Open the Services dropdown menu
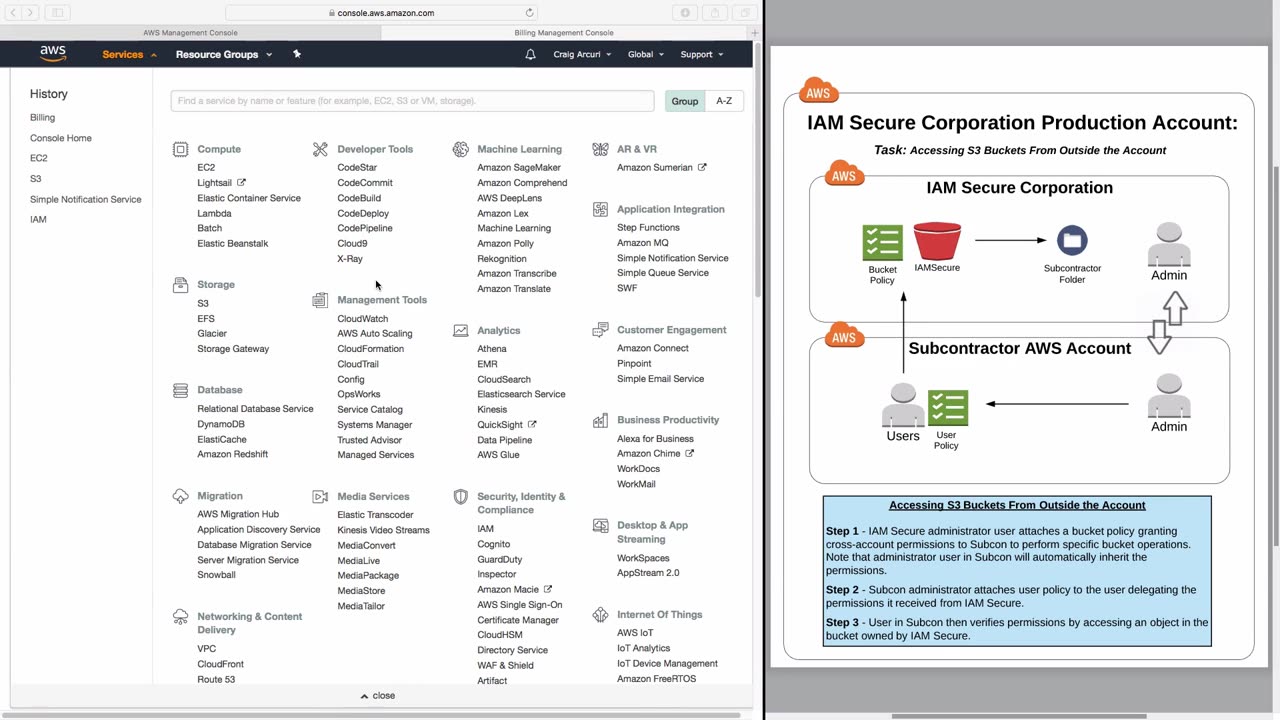 point(130,54)
